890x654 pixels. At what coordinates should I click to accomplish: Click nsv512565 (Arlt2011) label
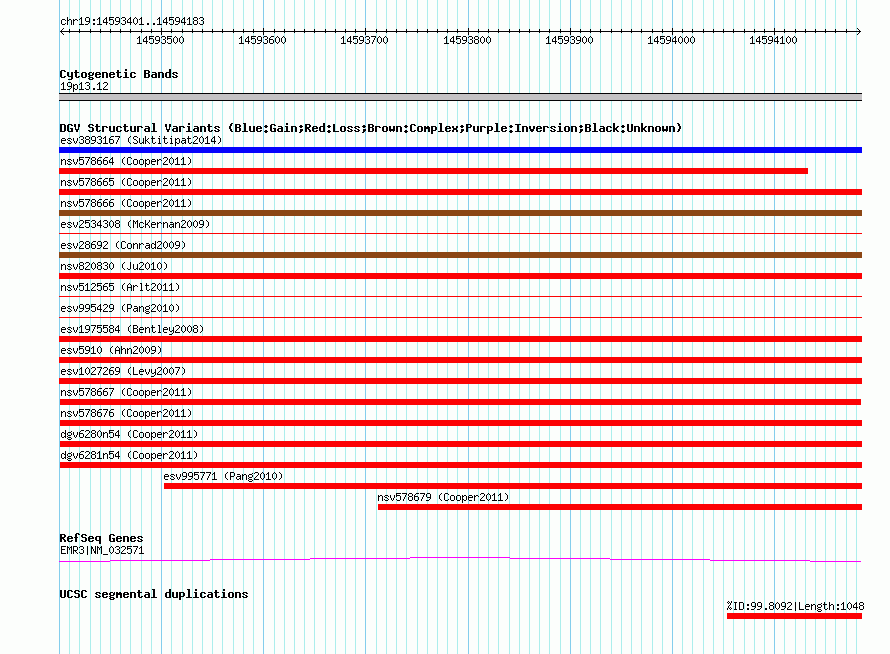coord(120,287)
